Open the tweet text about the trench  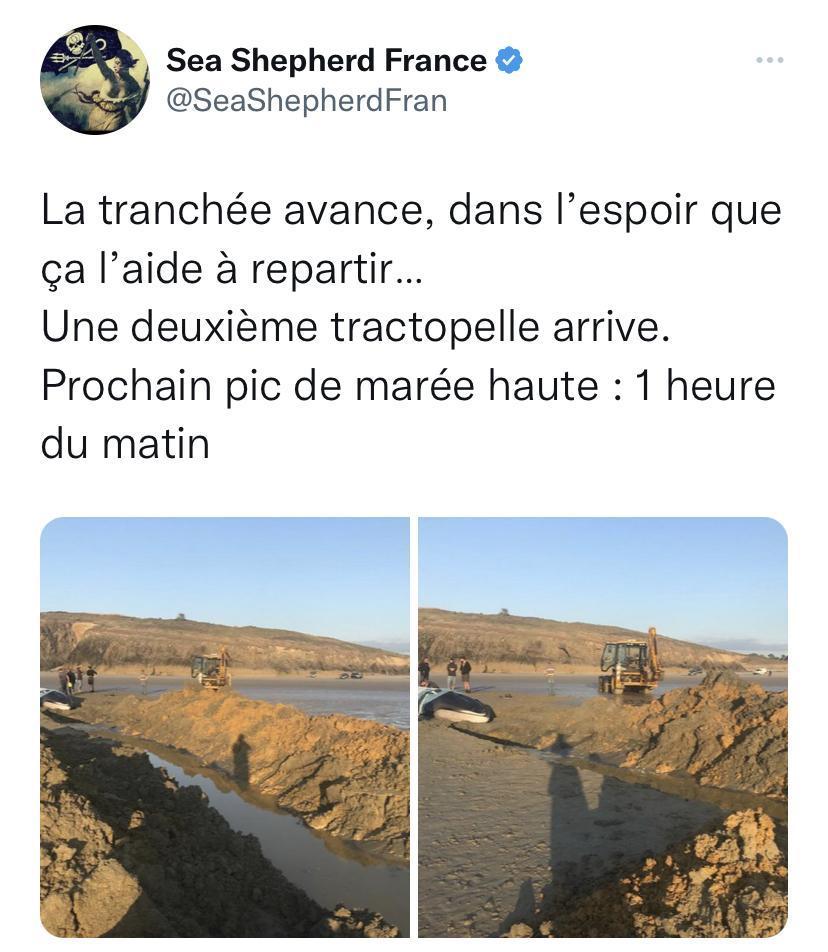point(411,326)
